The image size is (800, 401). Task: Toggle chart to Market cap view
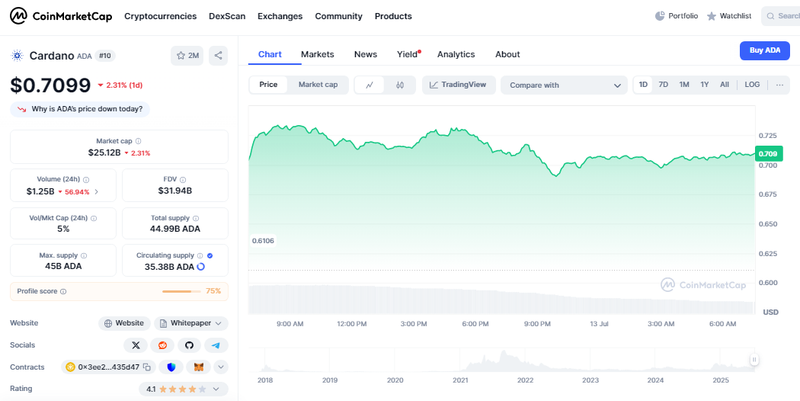coord(317,85)
